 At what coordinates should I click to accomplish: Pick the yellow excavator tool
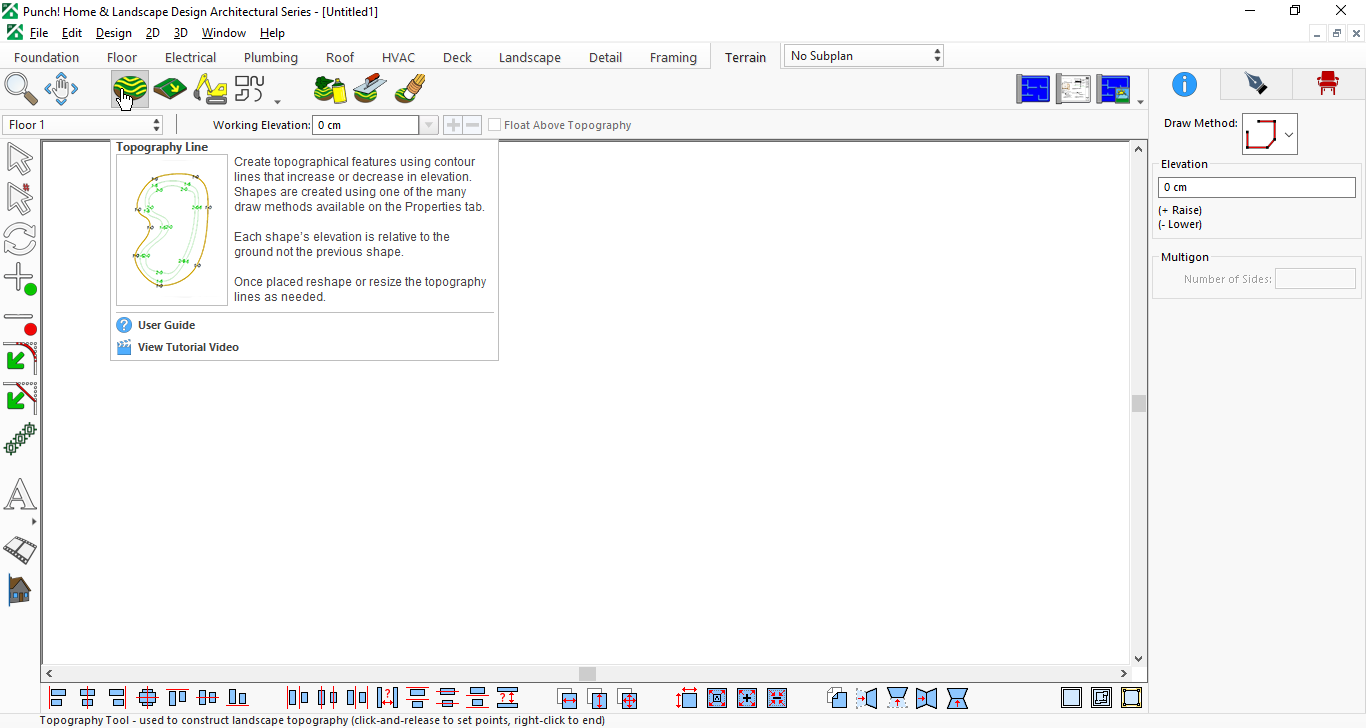210,89
